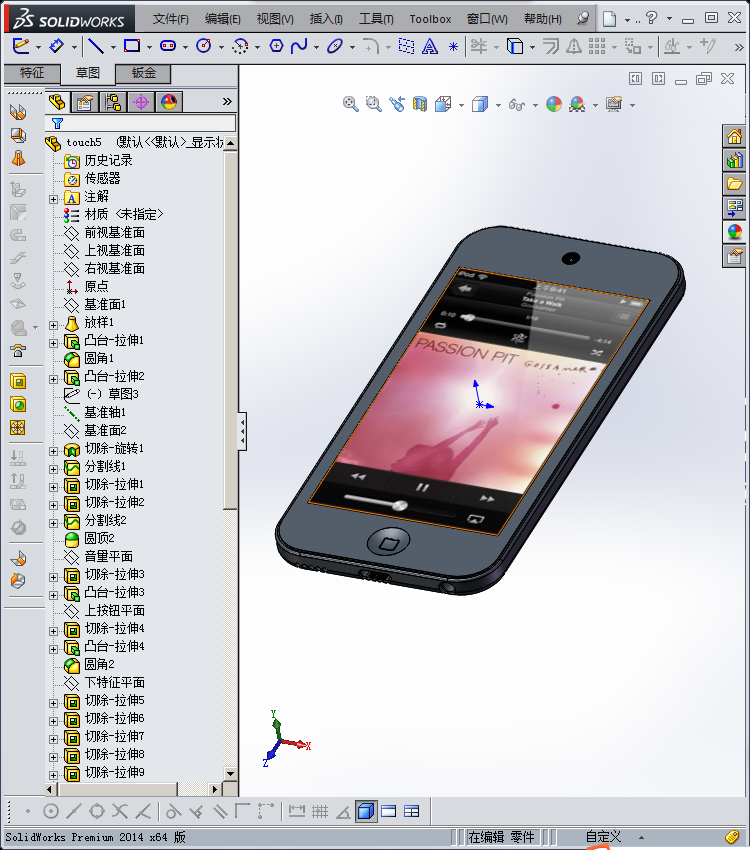Viewport: 750px width, 850px height.
Task: Open the DisplayManager tab
Action: click(169, 102)
